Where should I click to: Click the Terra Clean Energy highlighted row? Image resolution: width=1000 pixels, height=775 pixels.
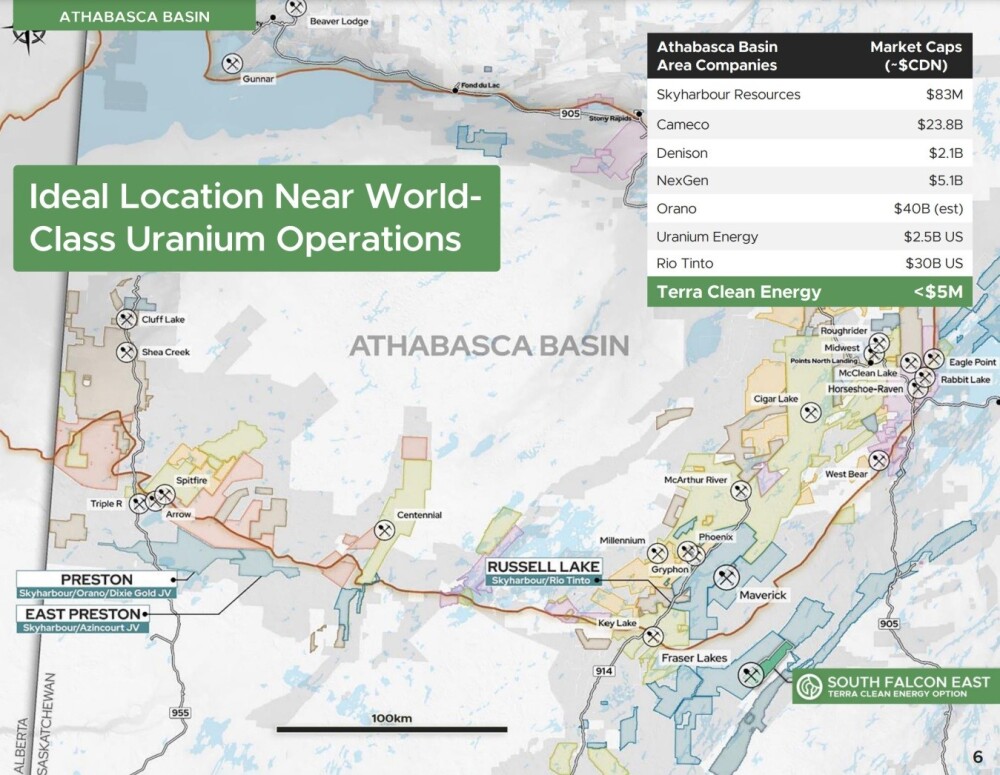point(810,292)
